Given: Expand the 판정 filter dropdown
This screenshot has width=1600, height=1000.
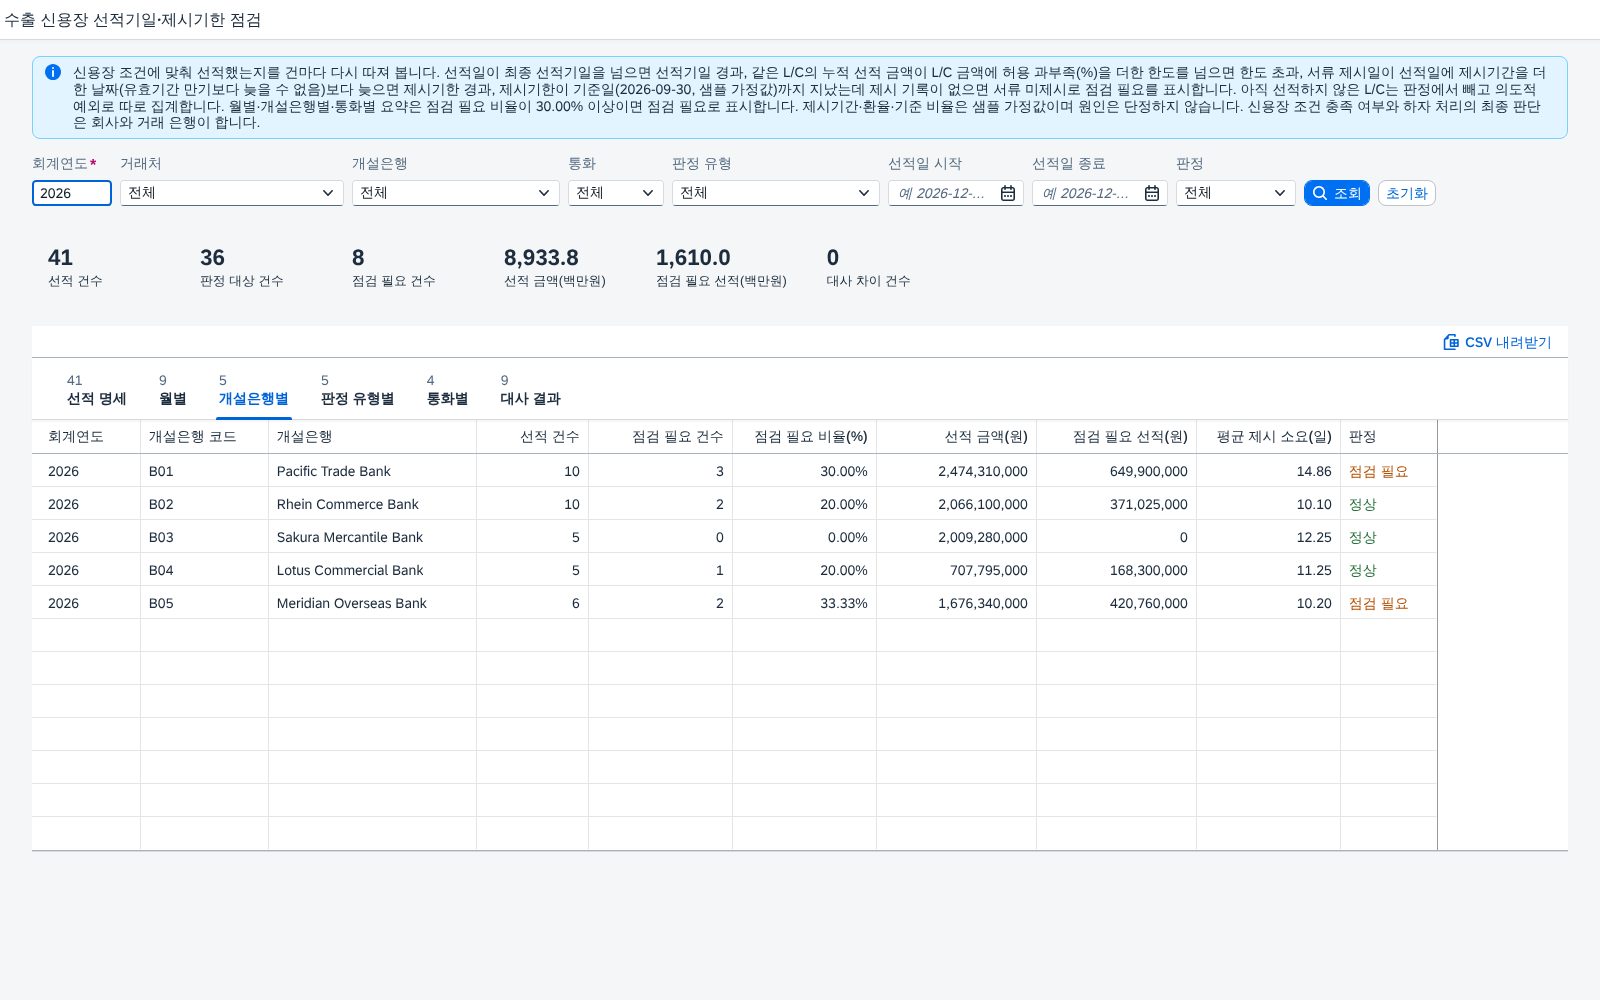Looking at the screenshot, I should [1280, 193].
